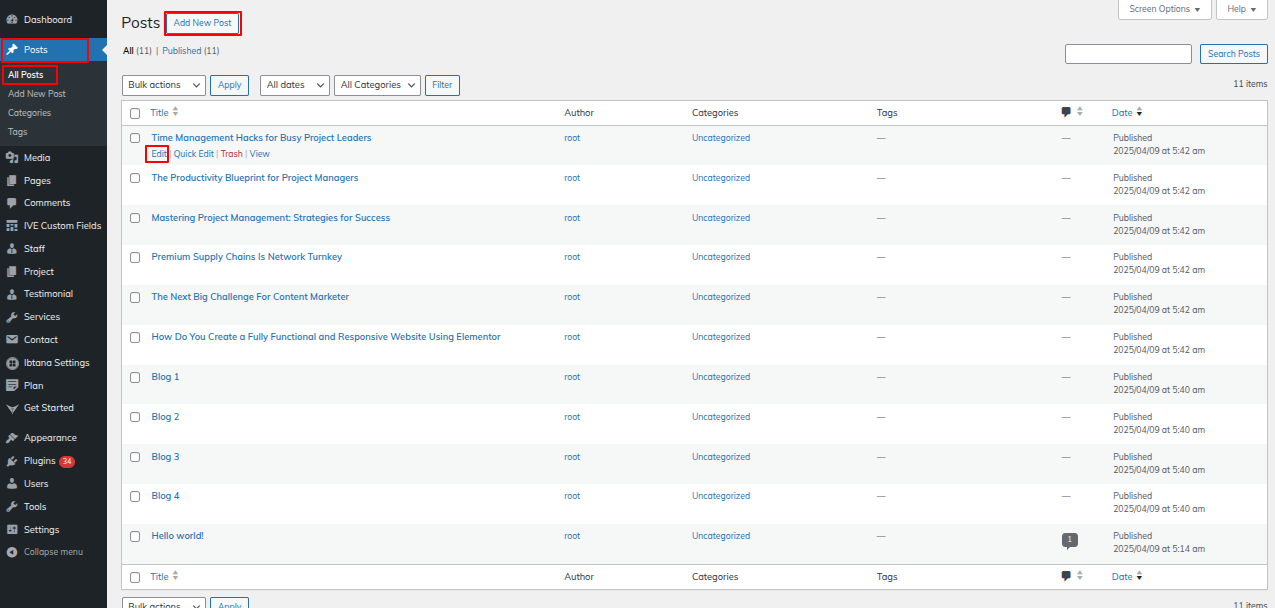Click the Tools wrench icon
This screenshot has width=1275, height=608.
[x=12, y=507]
